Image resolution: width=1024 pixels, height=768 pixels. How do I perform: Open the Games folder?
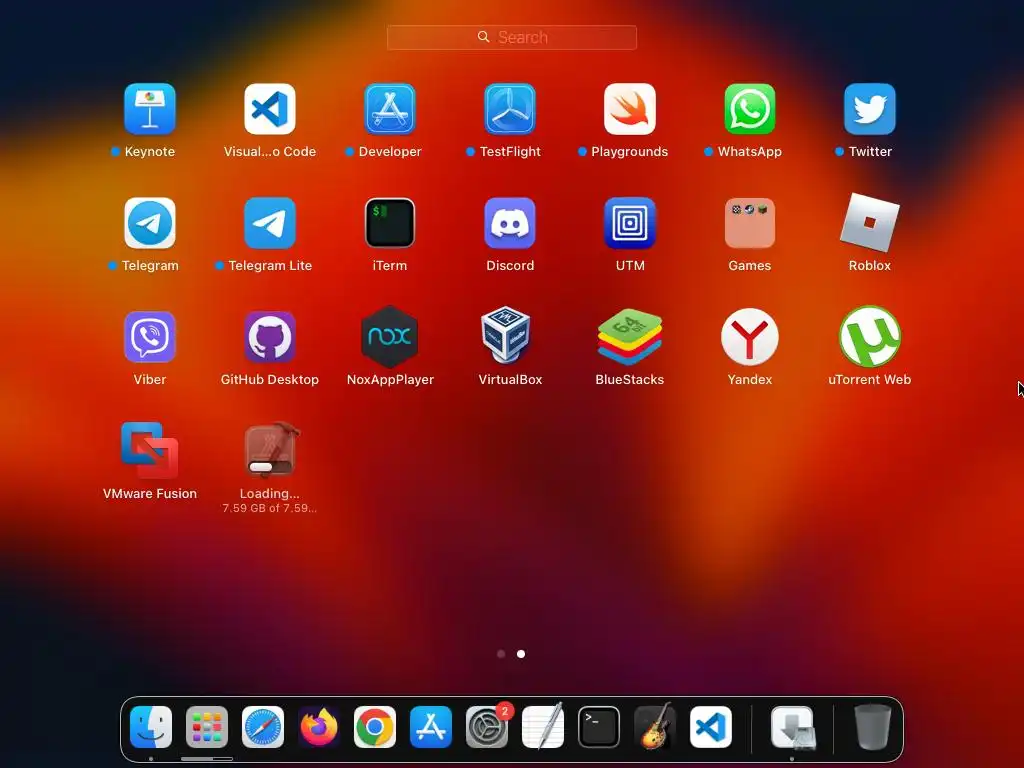pos(750,223)
